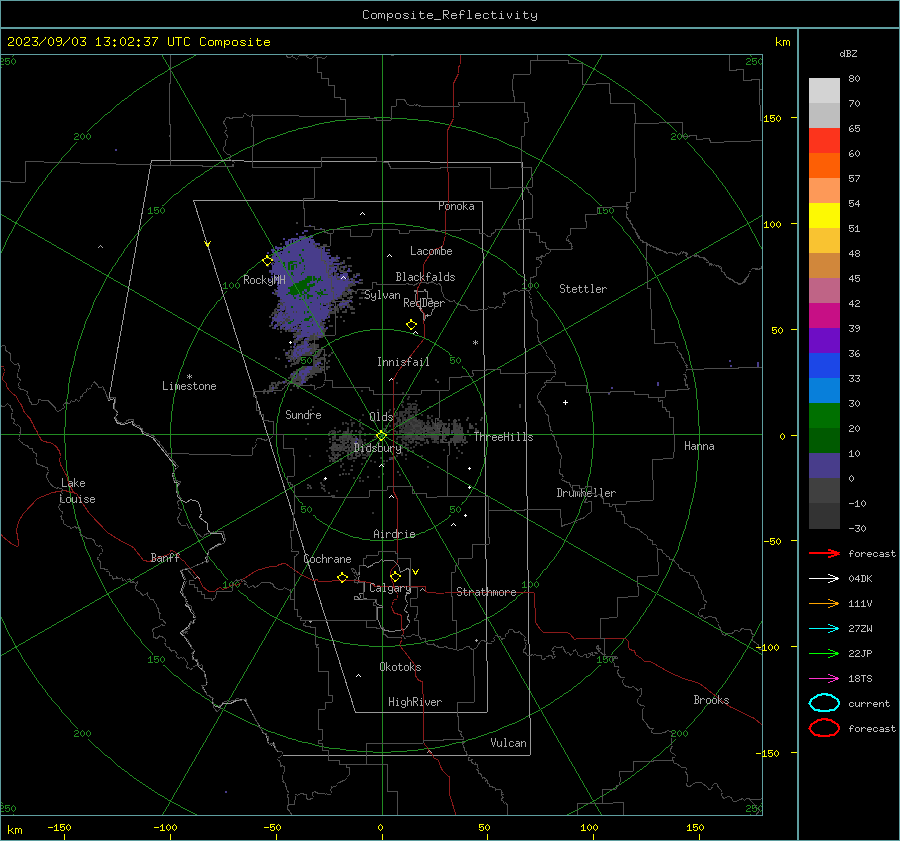900x841 pixels.
Task: Click the Calgary city label
Action: coord(390,588)
